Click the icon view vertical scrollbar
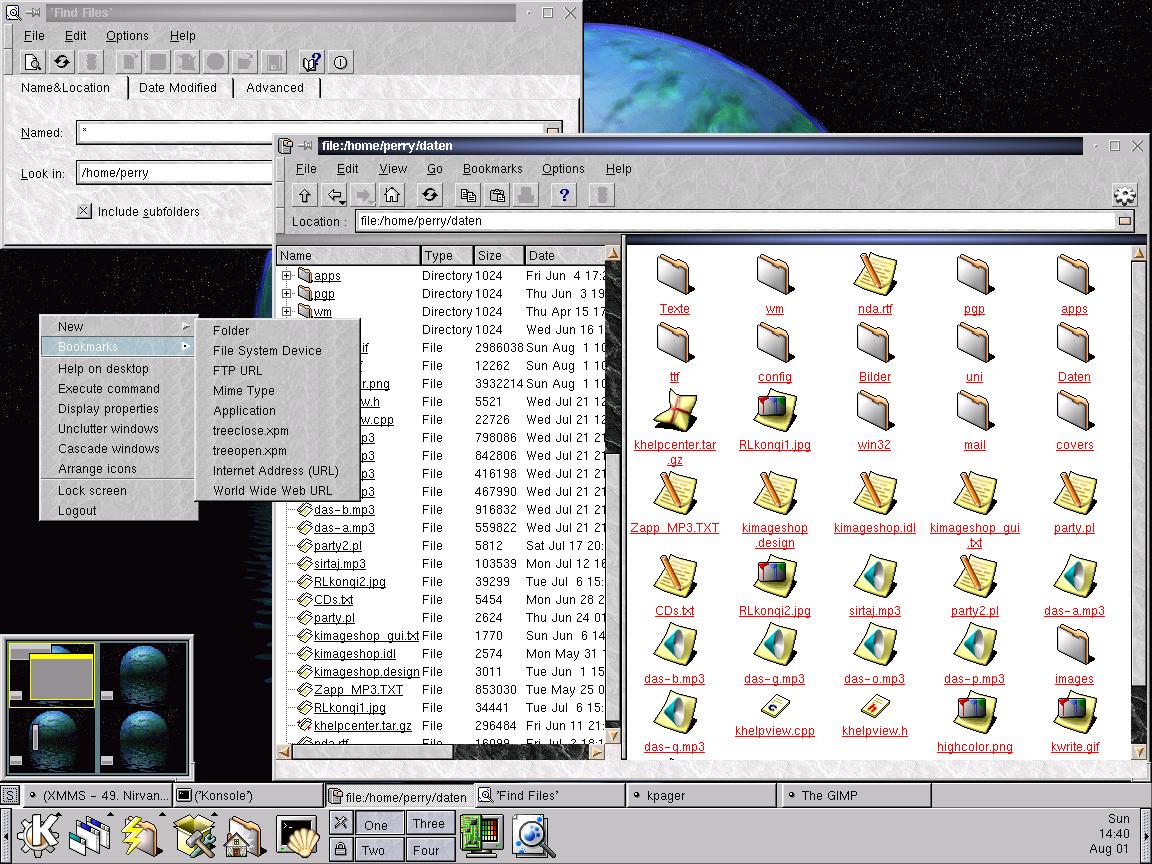This screenshot has height=864, width=1152. (x=1138, y=500)
